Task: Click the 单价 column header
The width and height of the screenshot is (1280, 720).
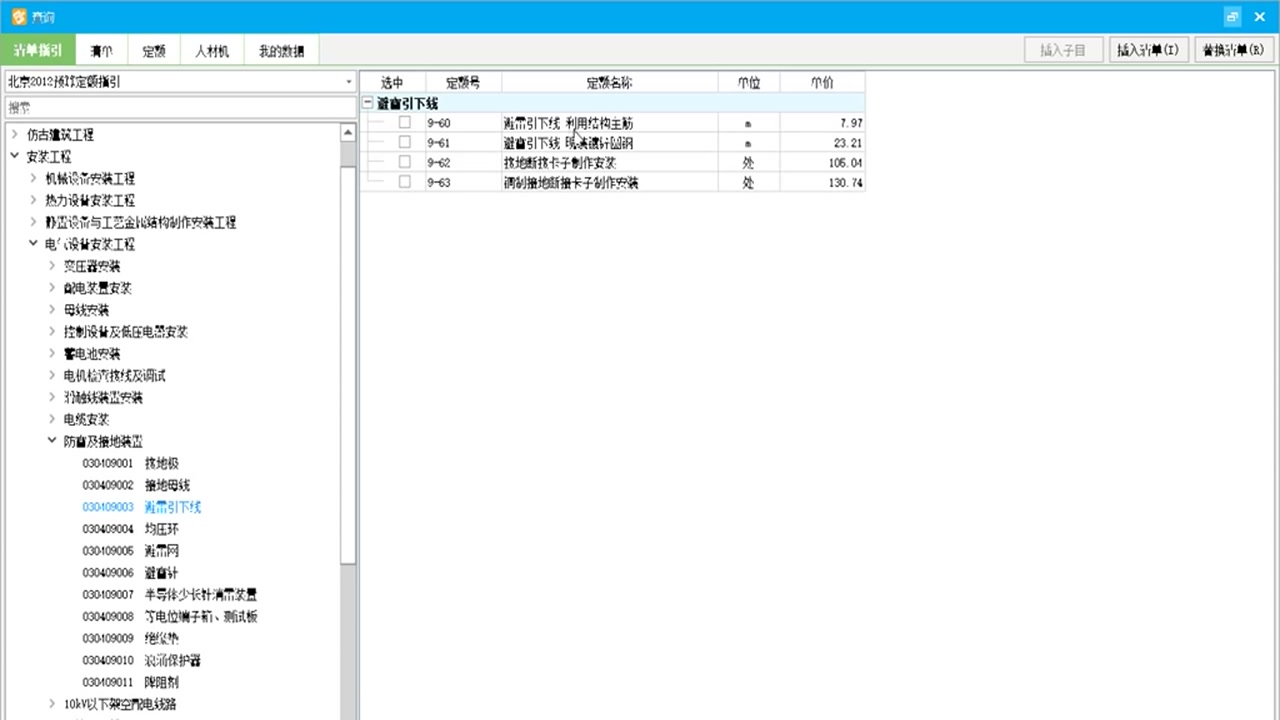Action: click(x=822, y=83)
